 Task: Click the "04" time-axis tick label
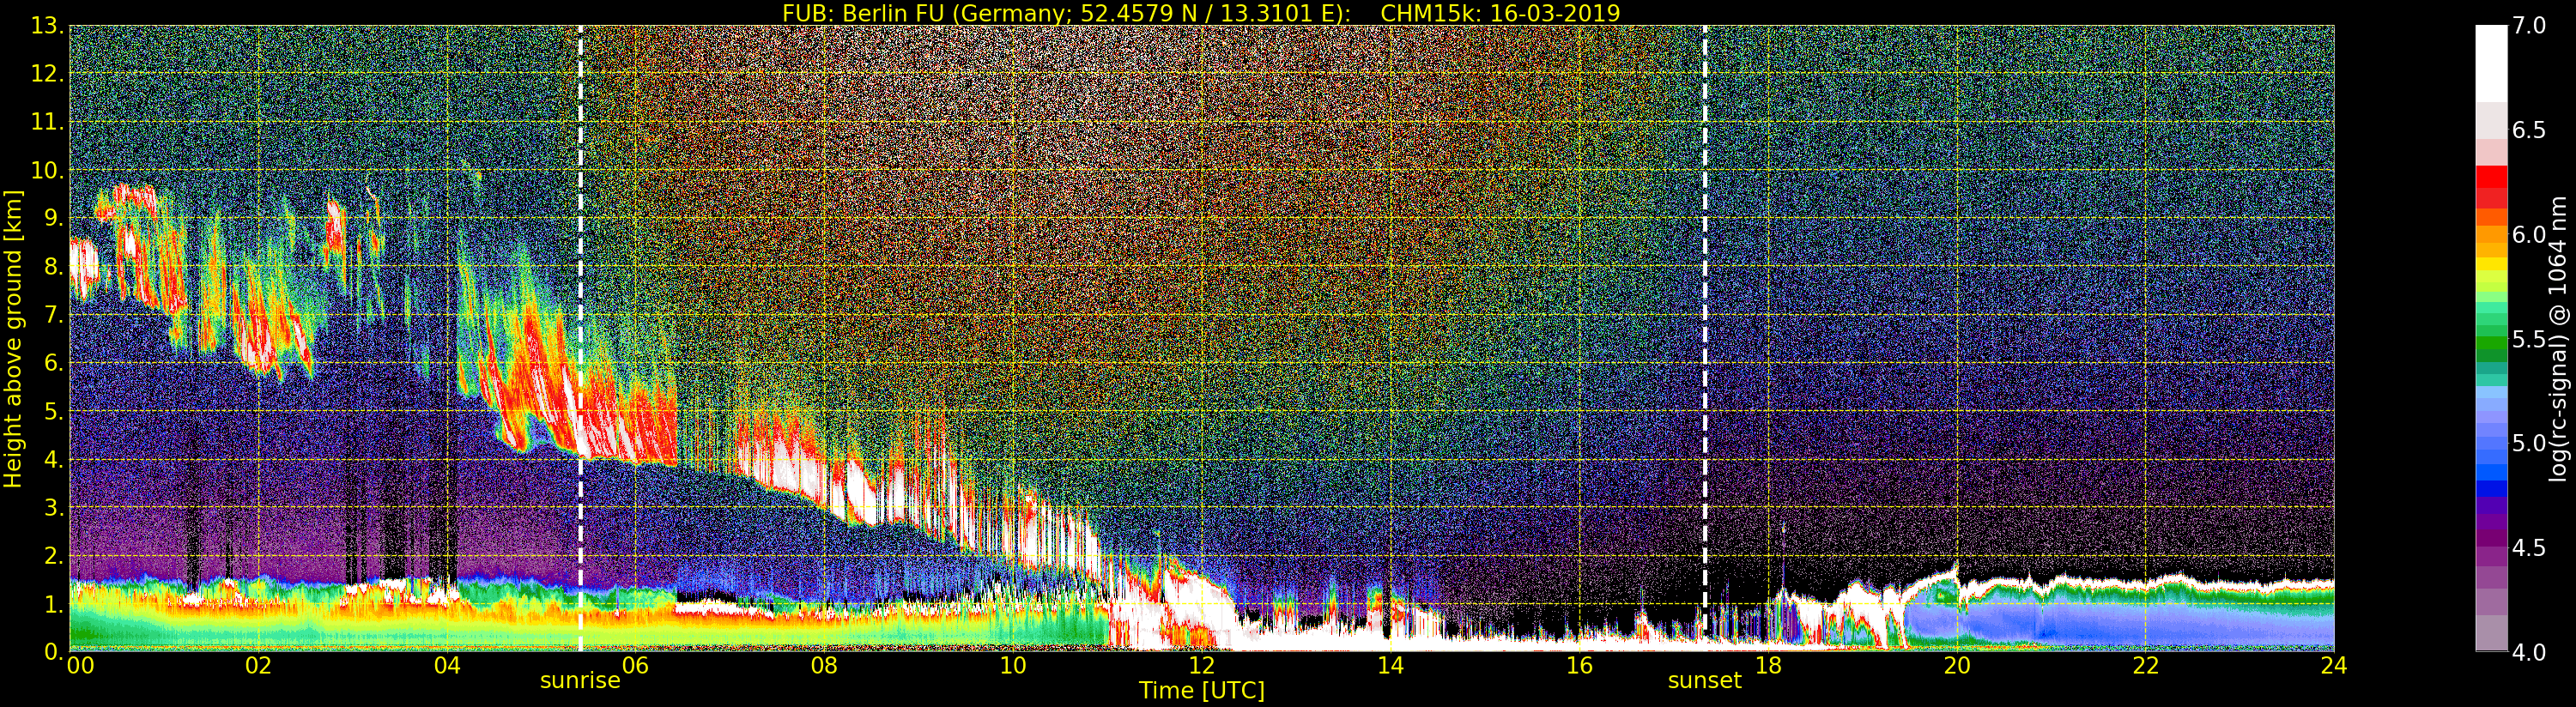[447, 666]
